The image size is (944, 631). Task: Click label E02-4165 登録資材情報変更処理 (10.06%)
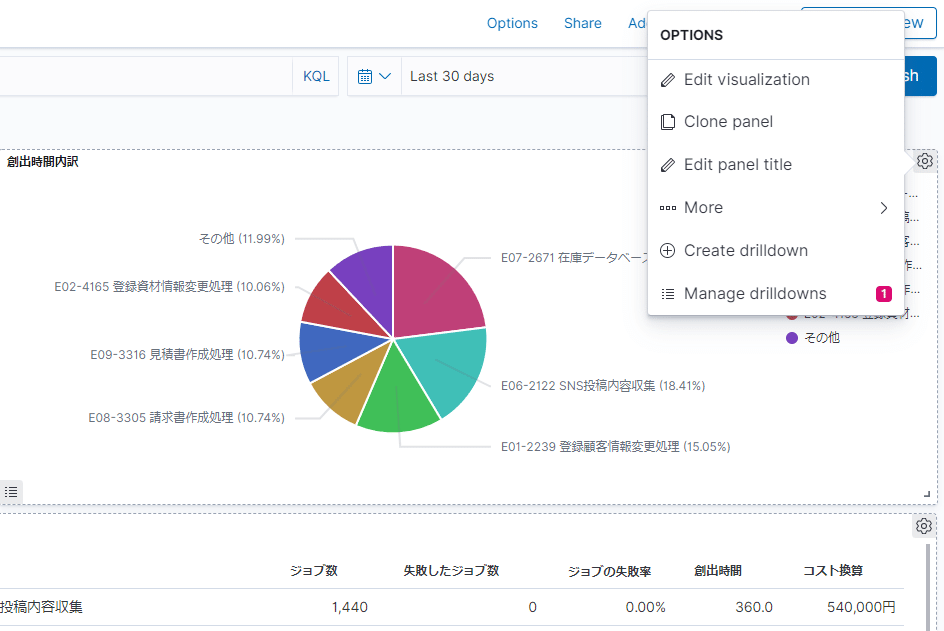tap(169, 287)
